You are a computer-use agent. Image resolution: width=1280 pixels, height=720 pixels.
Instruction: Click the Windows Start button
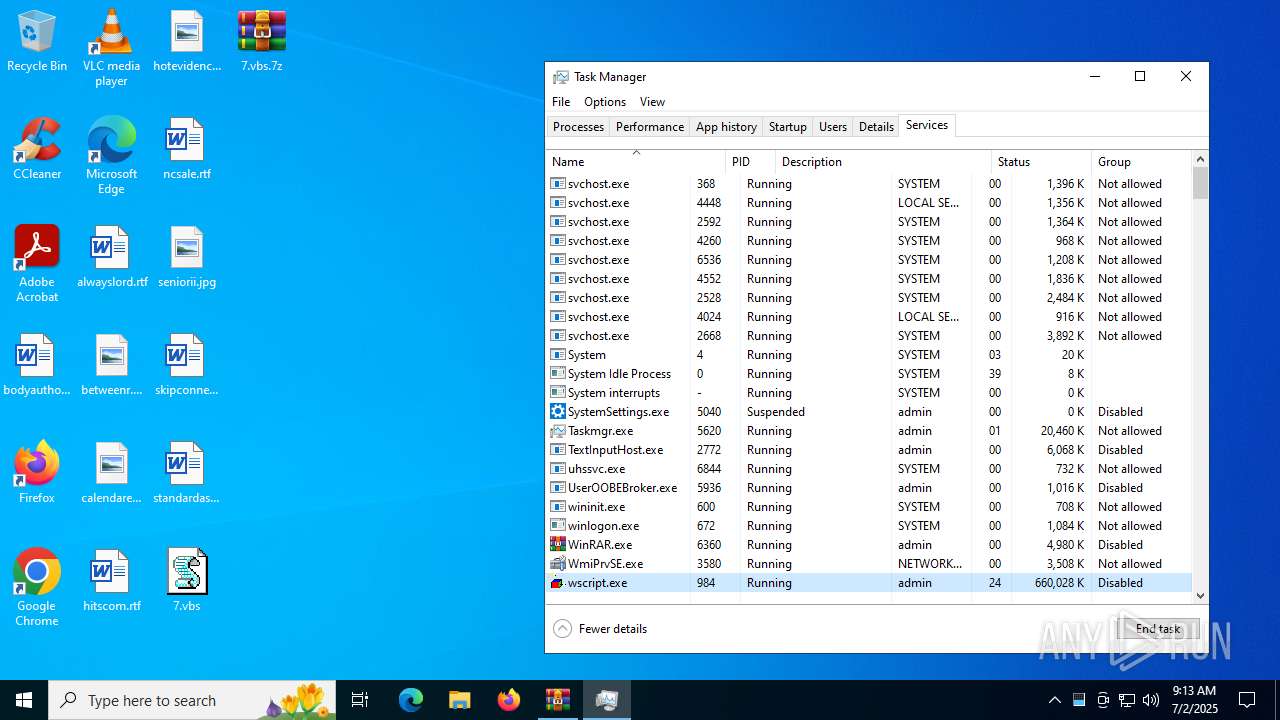click(x=24, y=700)
